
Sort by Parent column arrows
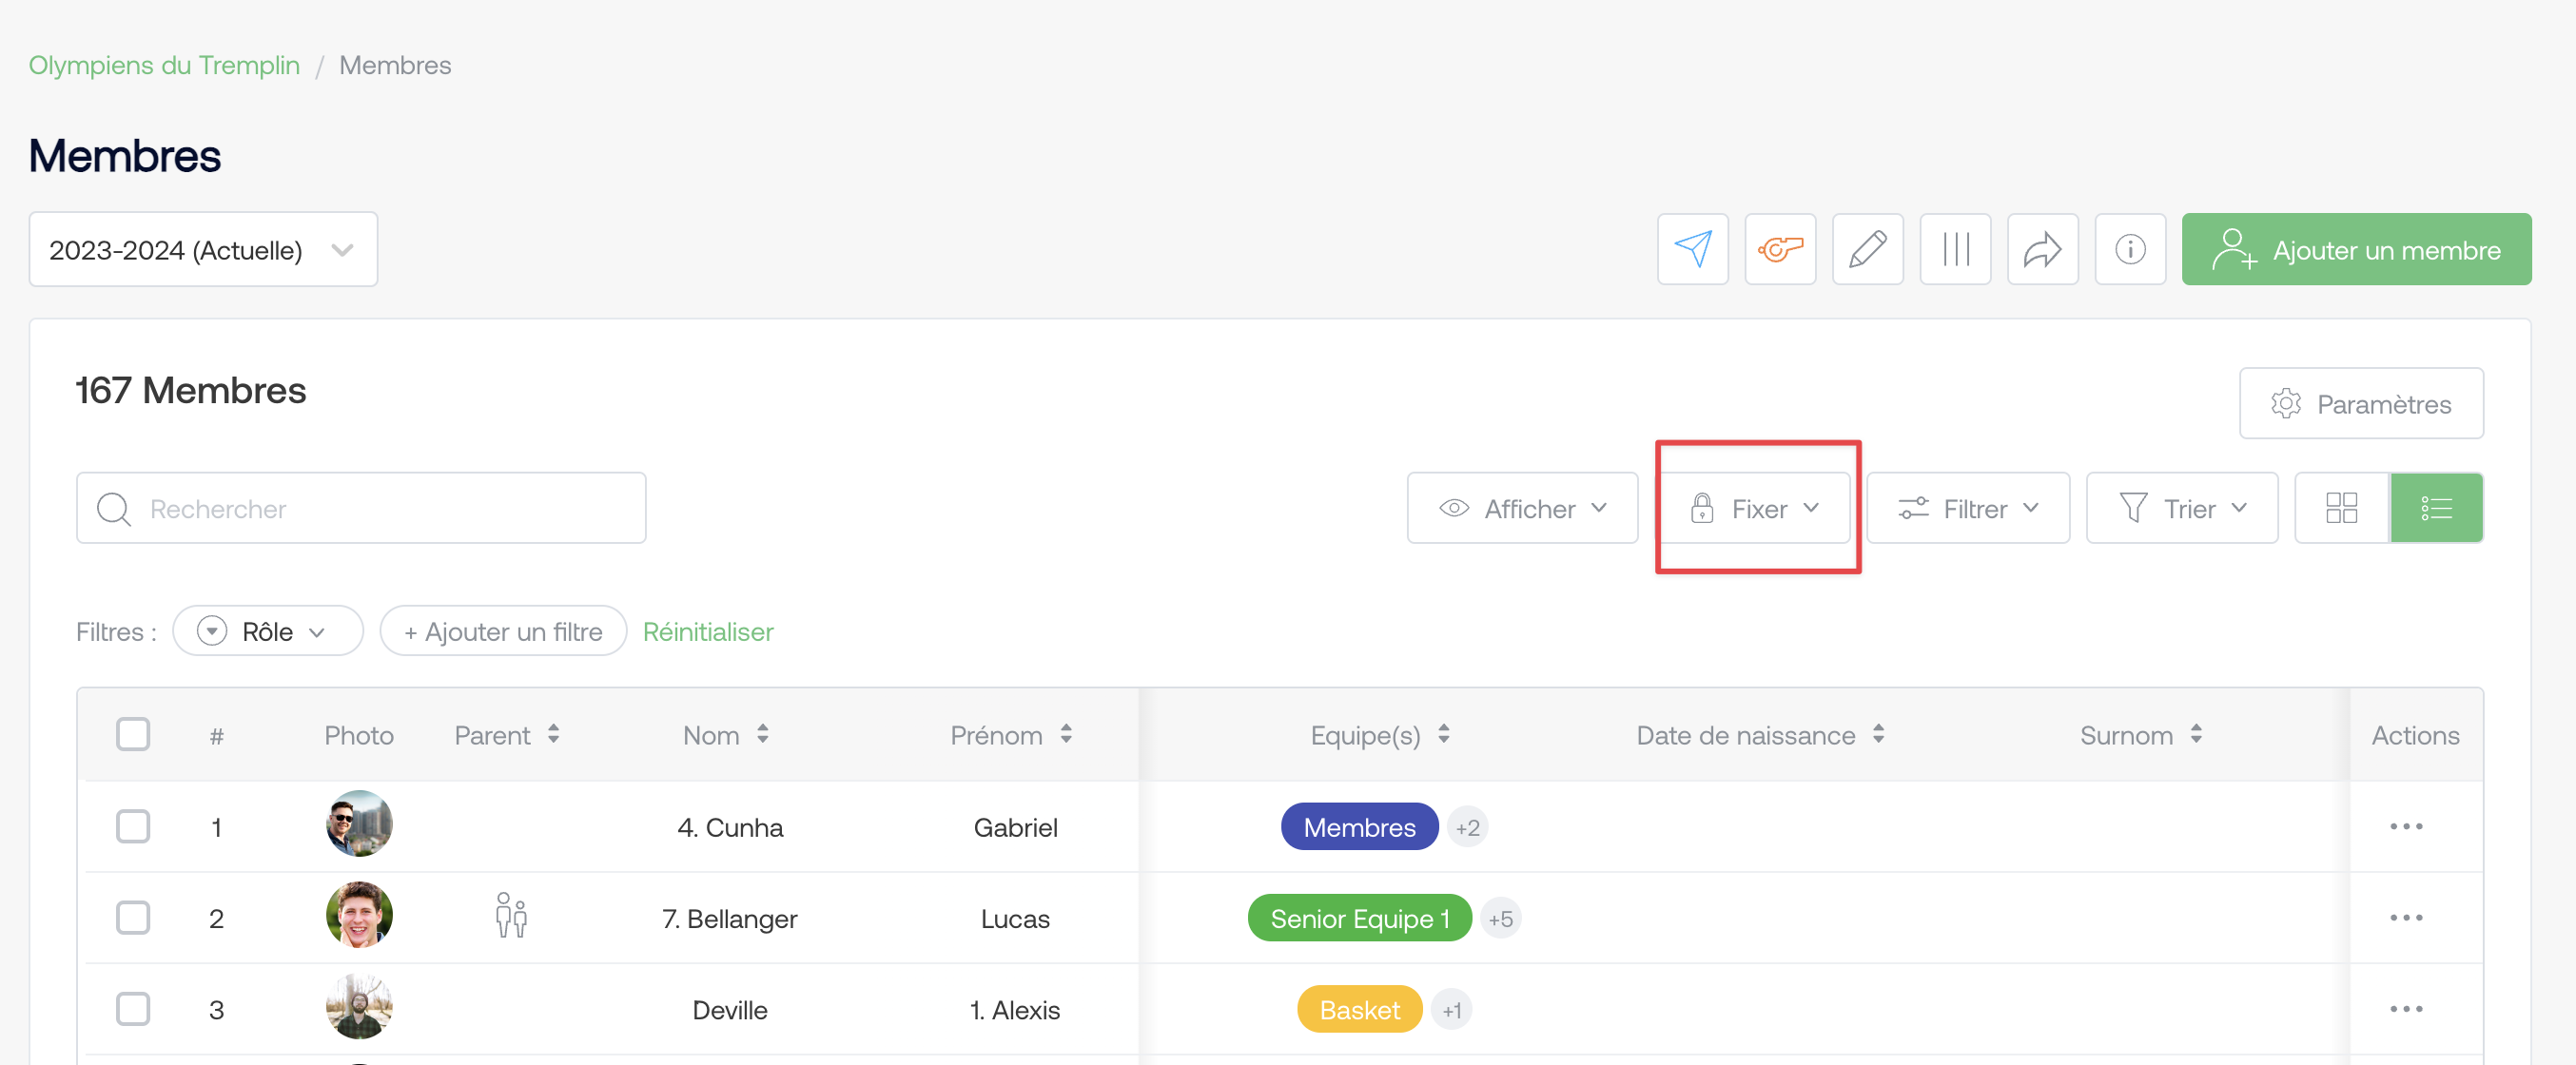point(553,734)
